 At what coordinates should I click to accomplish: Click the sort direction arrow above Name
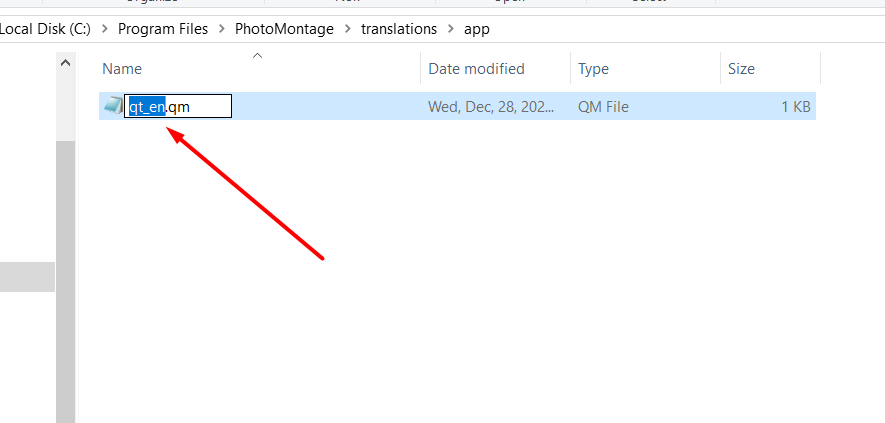coord(257,55)
